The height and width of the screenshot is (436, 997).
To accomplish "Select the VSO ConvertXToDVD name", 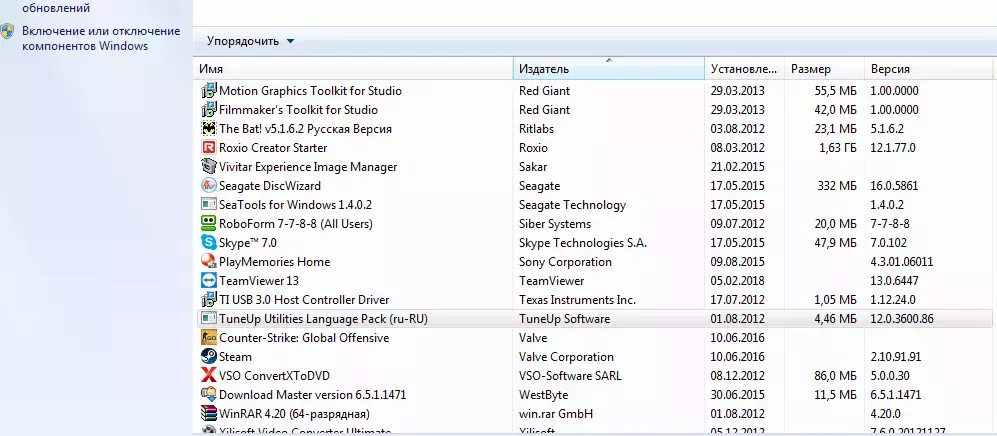I will [274, 376].
